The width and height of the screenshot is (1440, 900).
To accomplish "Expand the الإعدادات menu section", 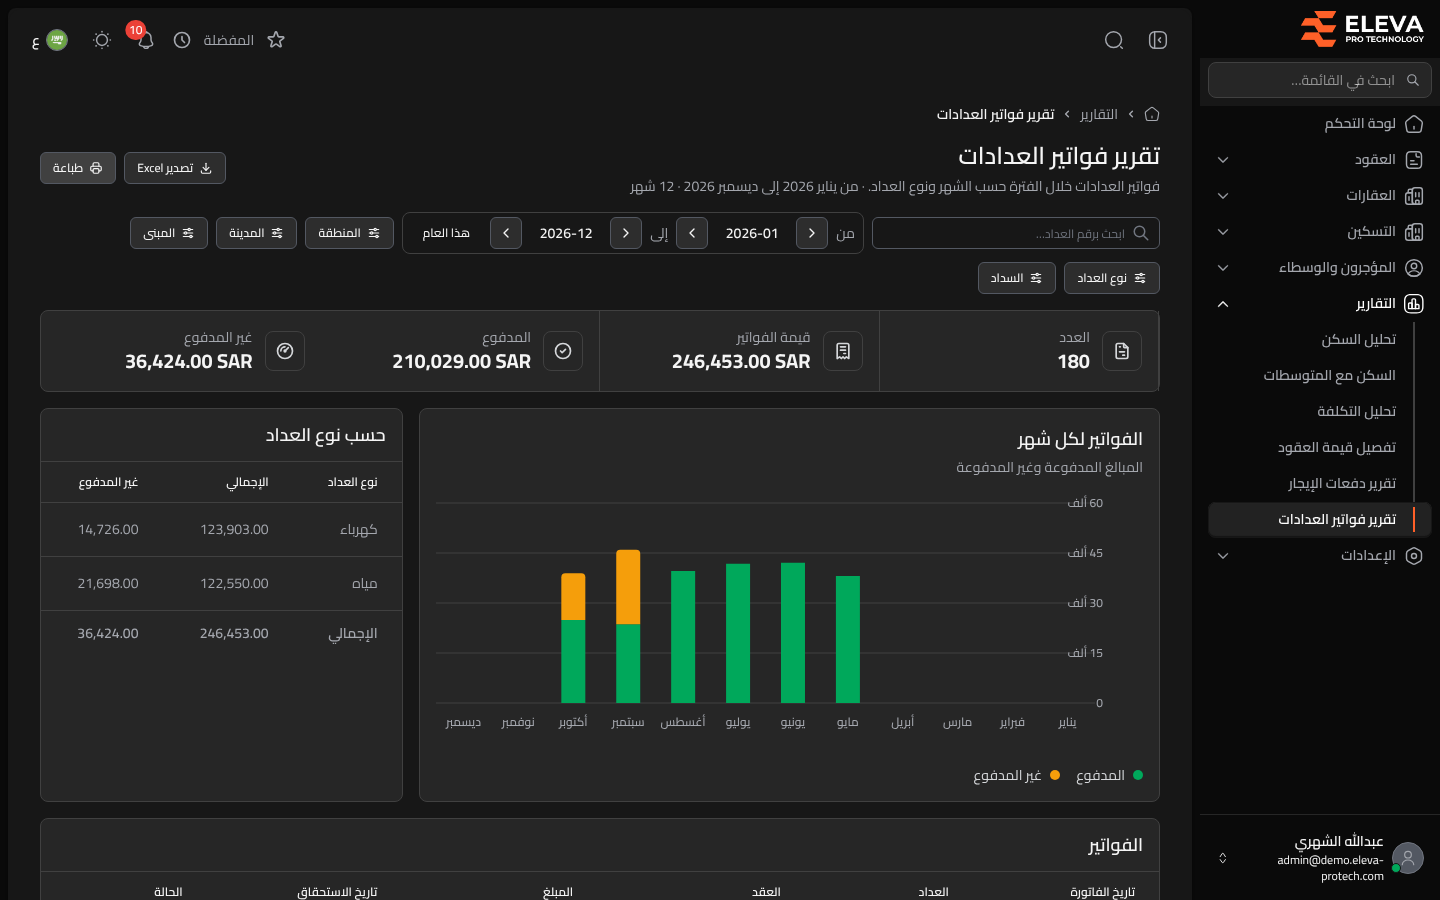I will pos(1223,556).
